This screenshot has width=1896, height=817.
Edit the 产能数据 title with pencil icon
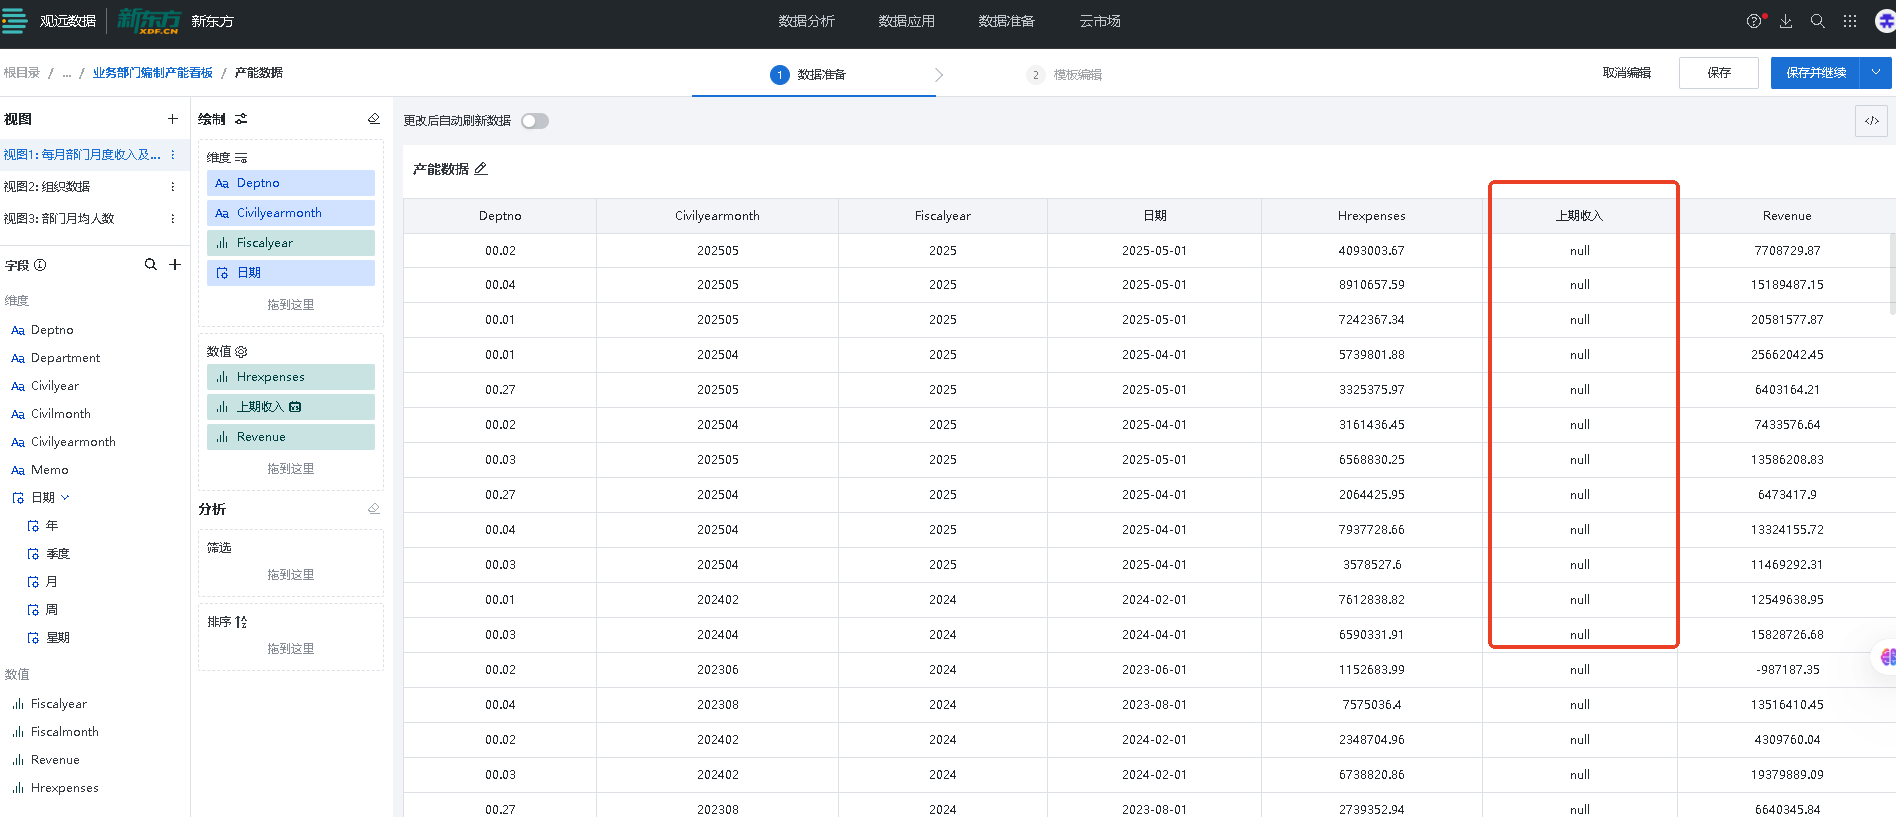coord(481,169)
